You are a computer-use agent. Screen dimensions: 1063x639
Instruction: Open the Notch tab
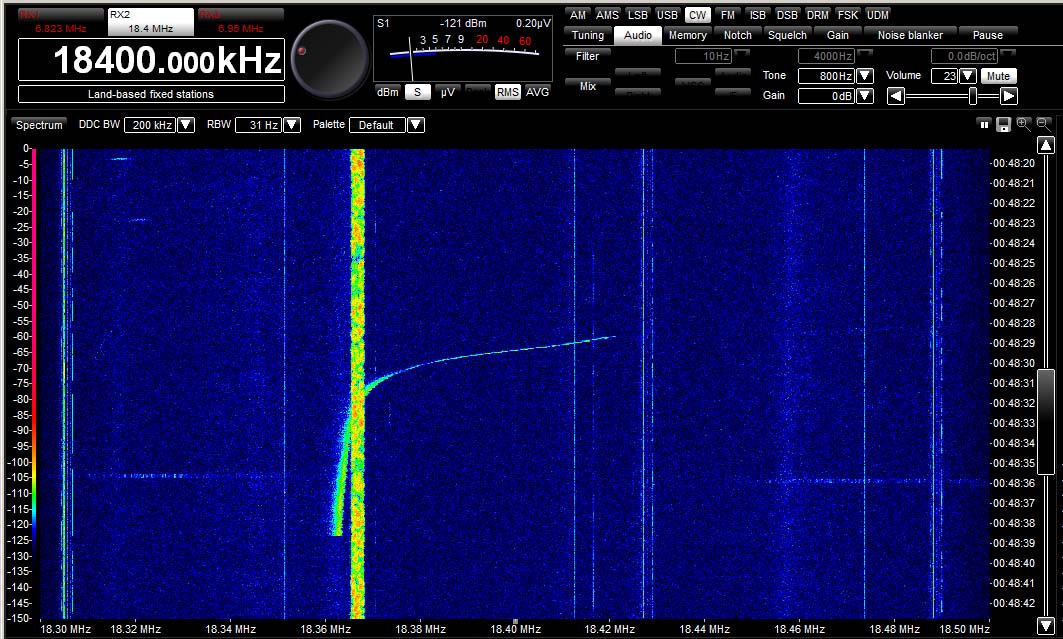click(738, 35)
